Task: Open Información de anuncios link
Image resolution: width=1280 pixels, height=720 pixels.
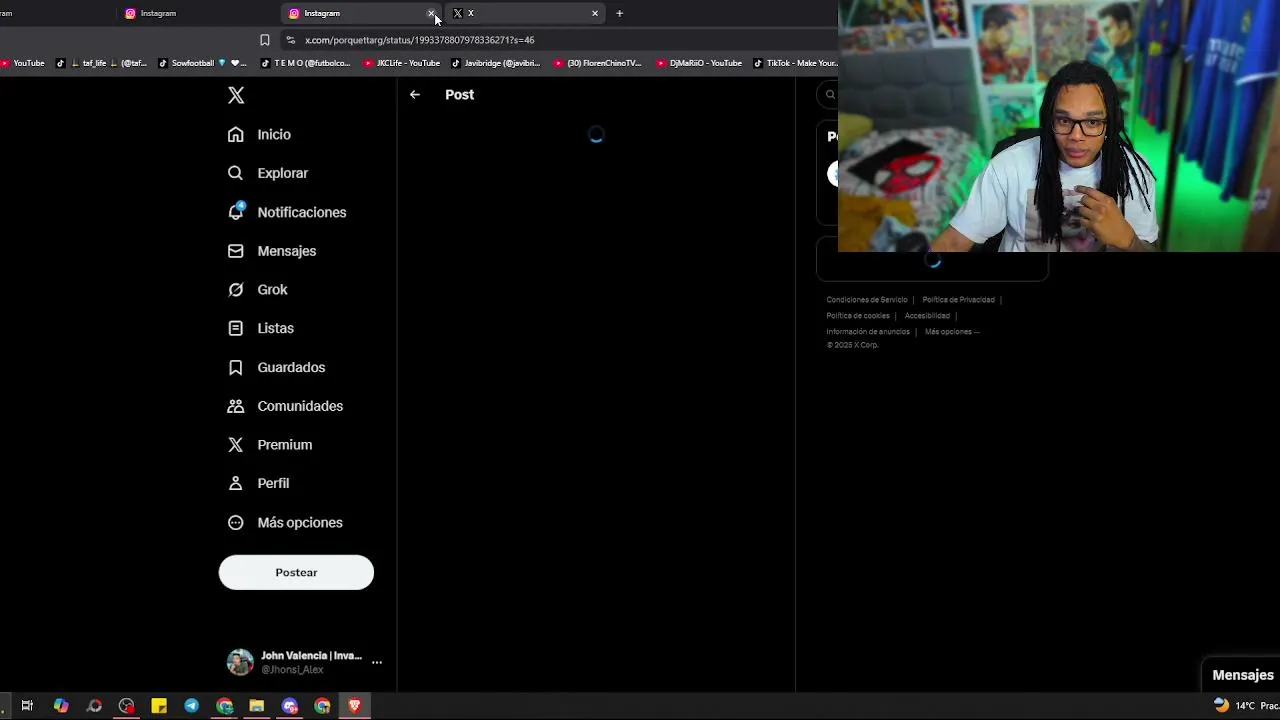Action: point(868,332)
